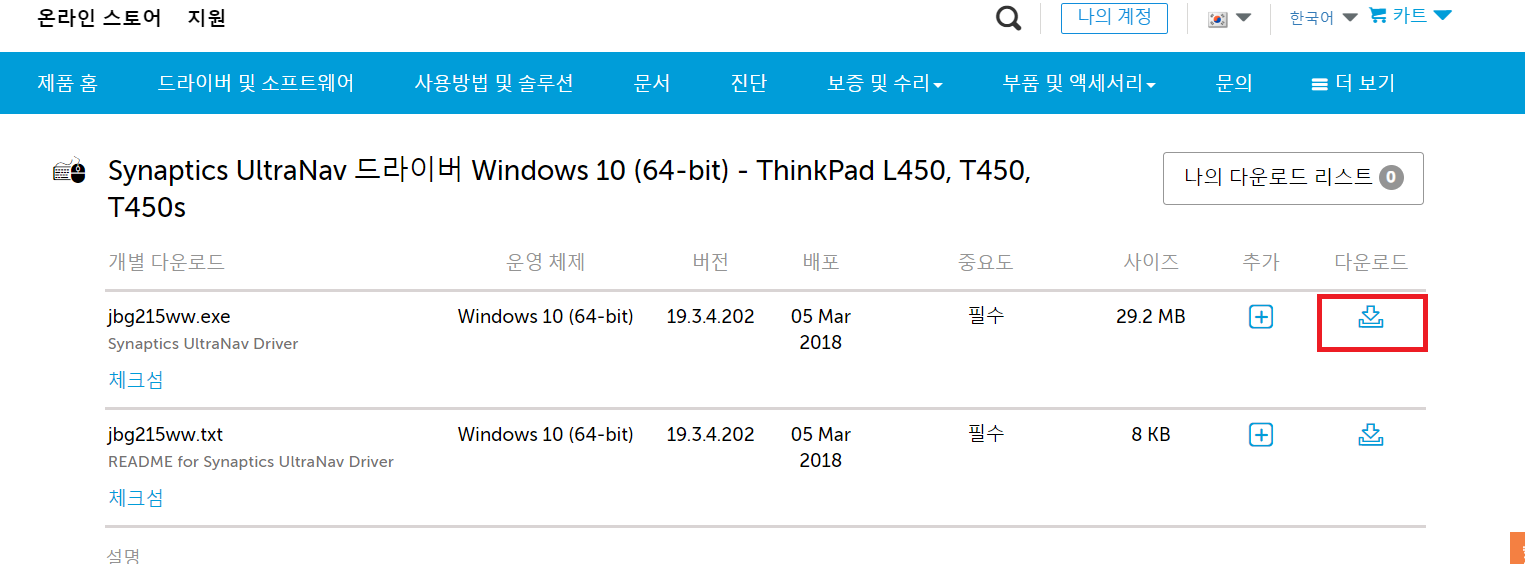1525x564 pixels.
Task: Click the 추가 column header
Action: [x=1261, y=263]
